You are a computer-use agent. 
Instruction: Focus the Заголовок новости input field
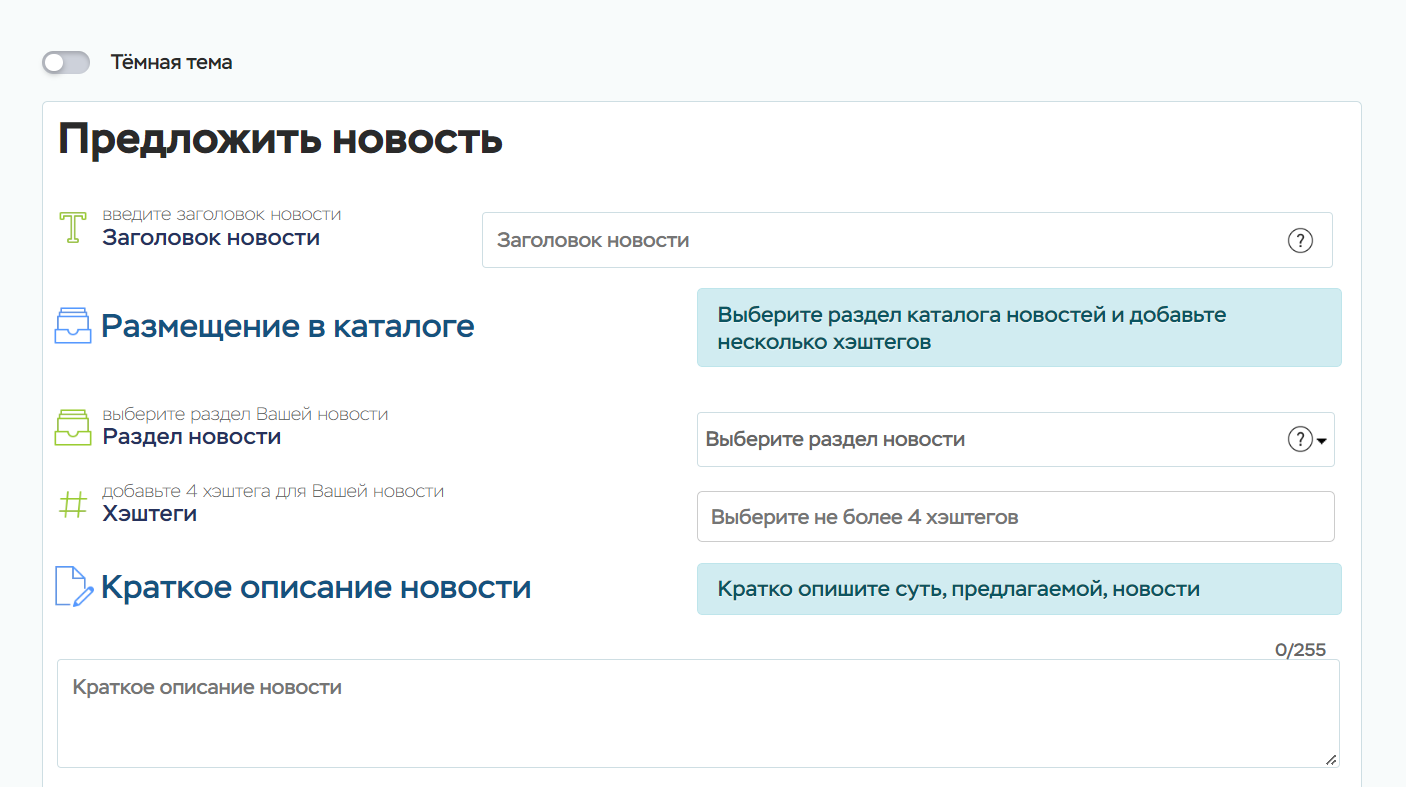[x=880, y=240]
